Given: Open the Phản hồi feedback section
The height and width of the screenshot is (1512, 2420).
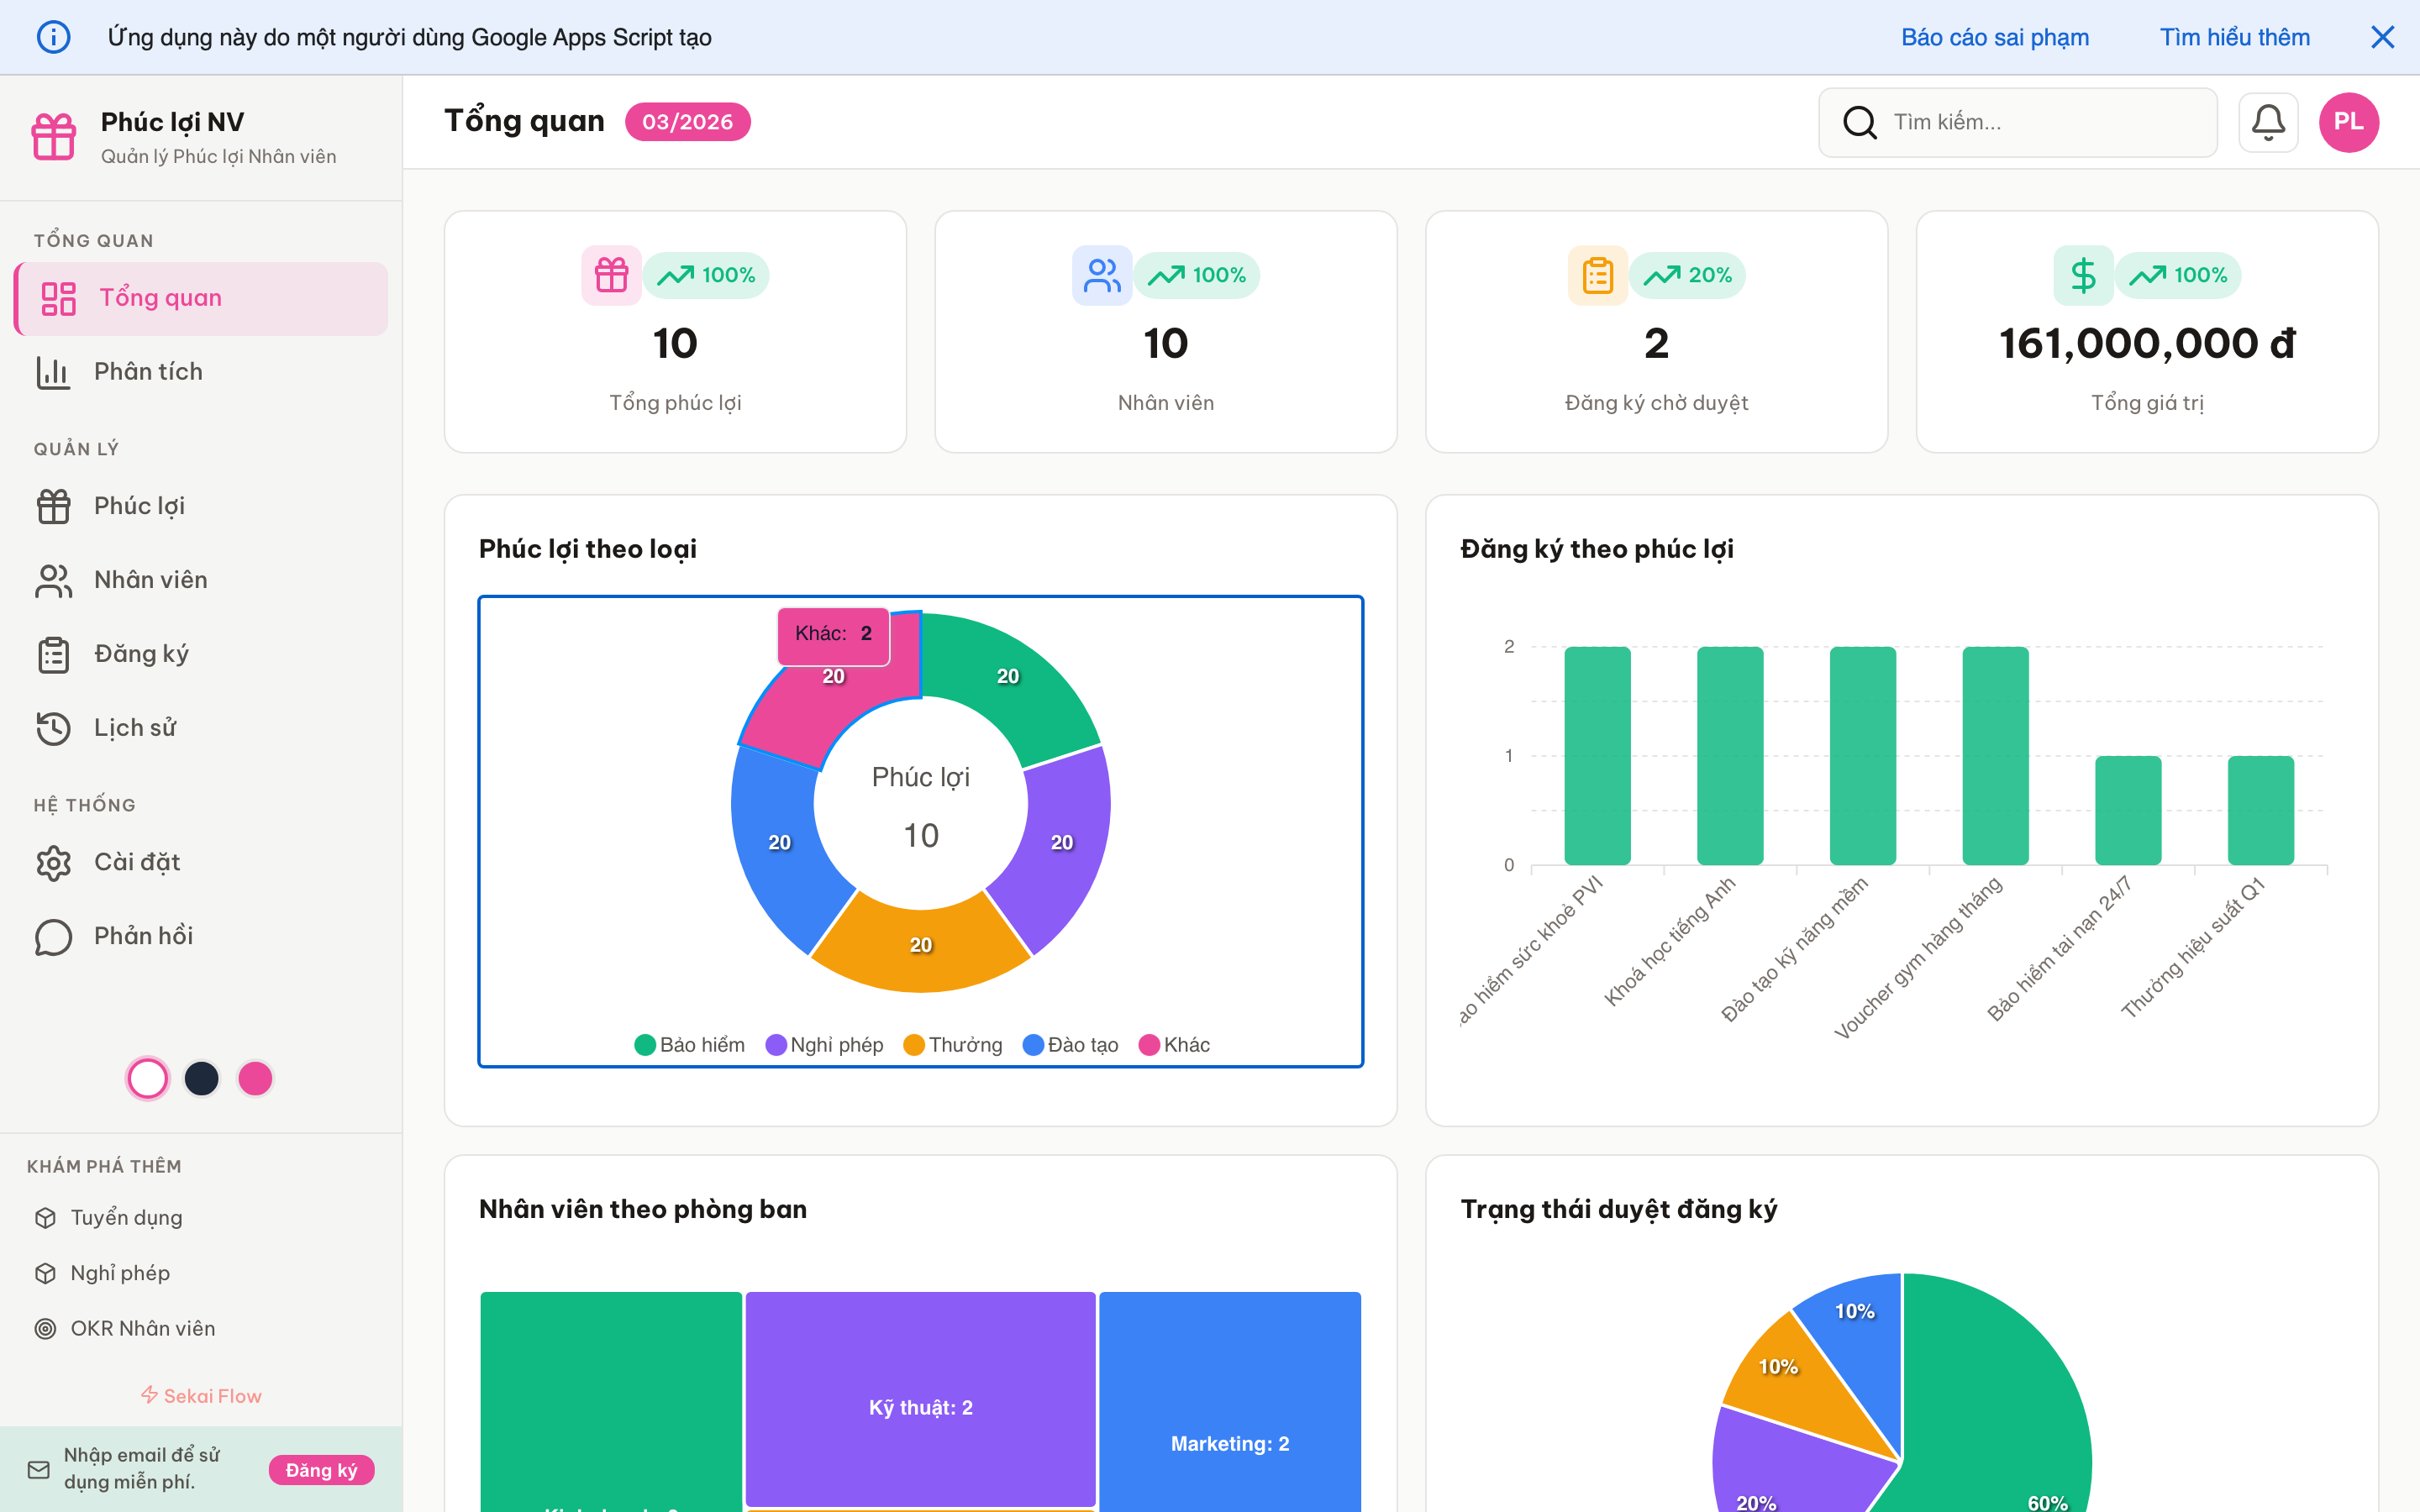Looking at the screenshot, I should 141,935.
